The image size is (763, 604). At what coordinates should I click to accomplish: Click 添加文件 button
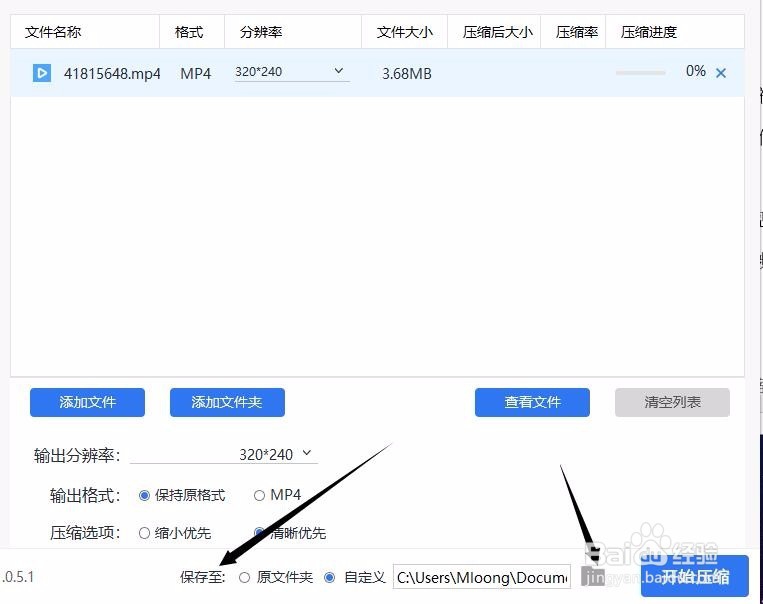tap(88, 402)
